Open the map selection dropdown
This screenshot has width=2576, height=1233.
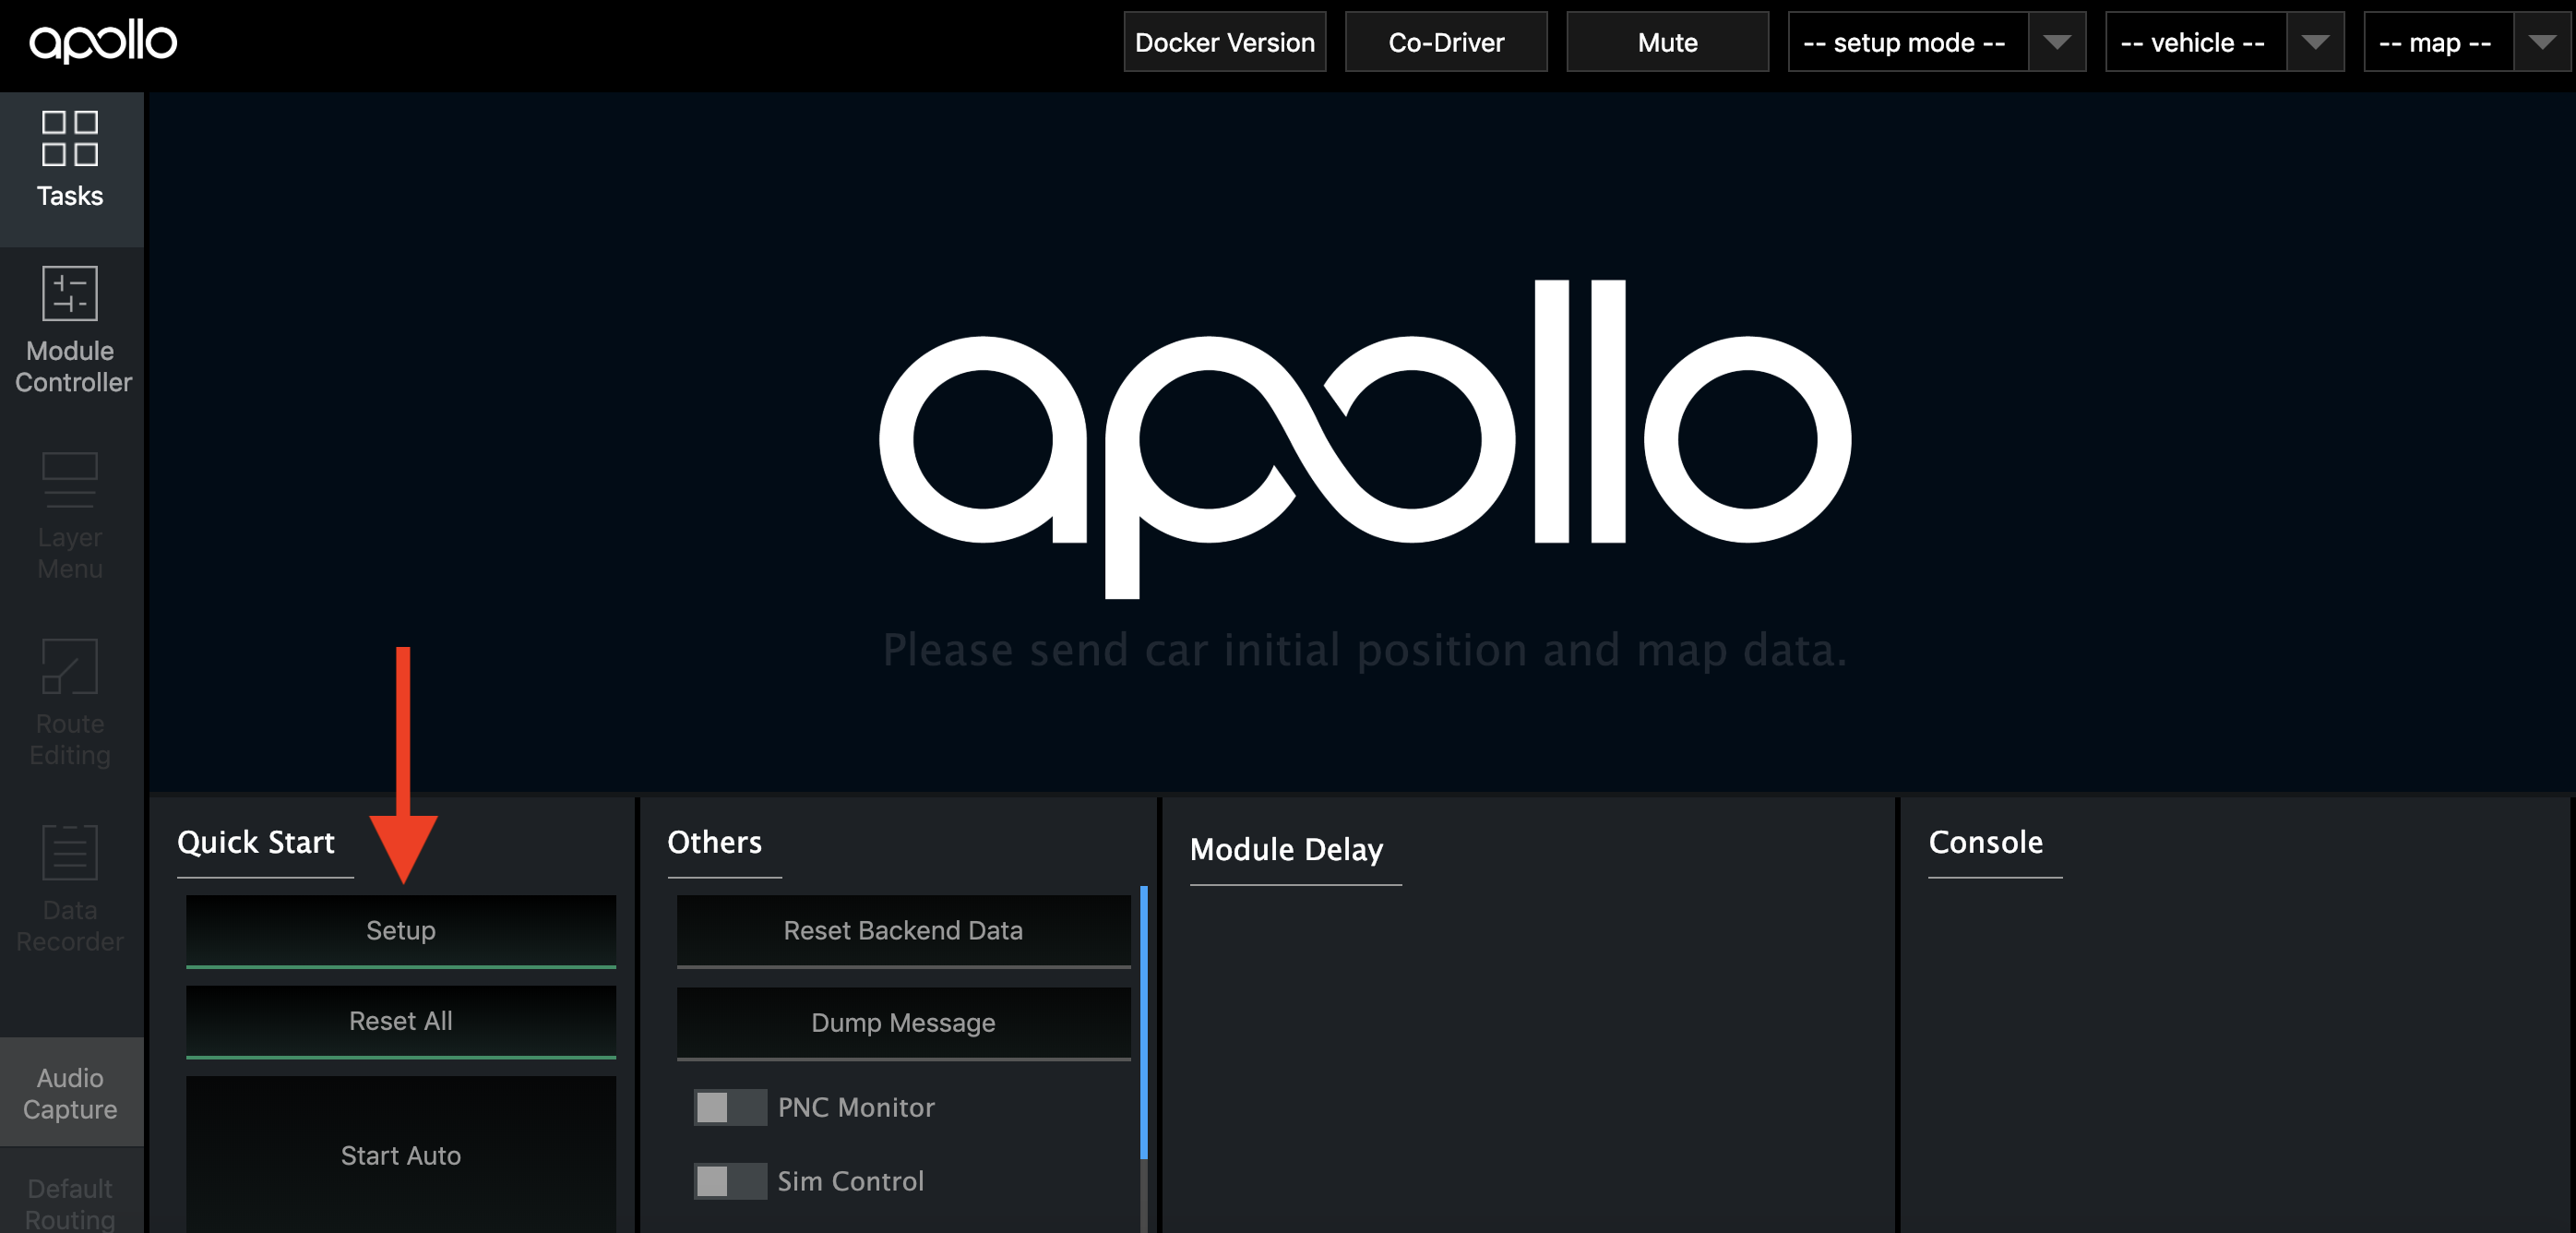pyautogui.click(x=2466, y=42)
